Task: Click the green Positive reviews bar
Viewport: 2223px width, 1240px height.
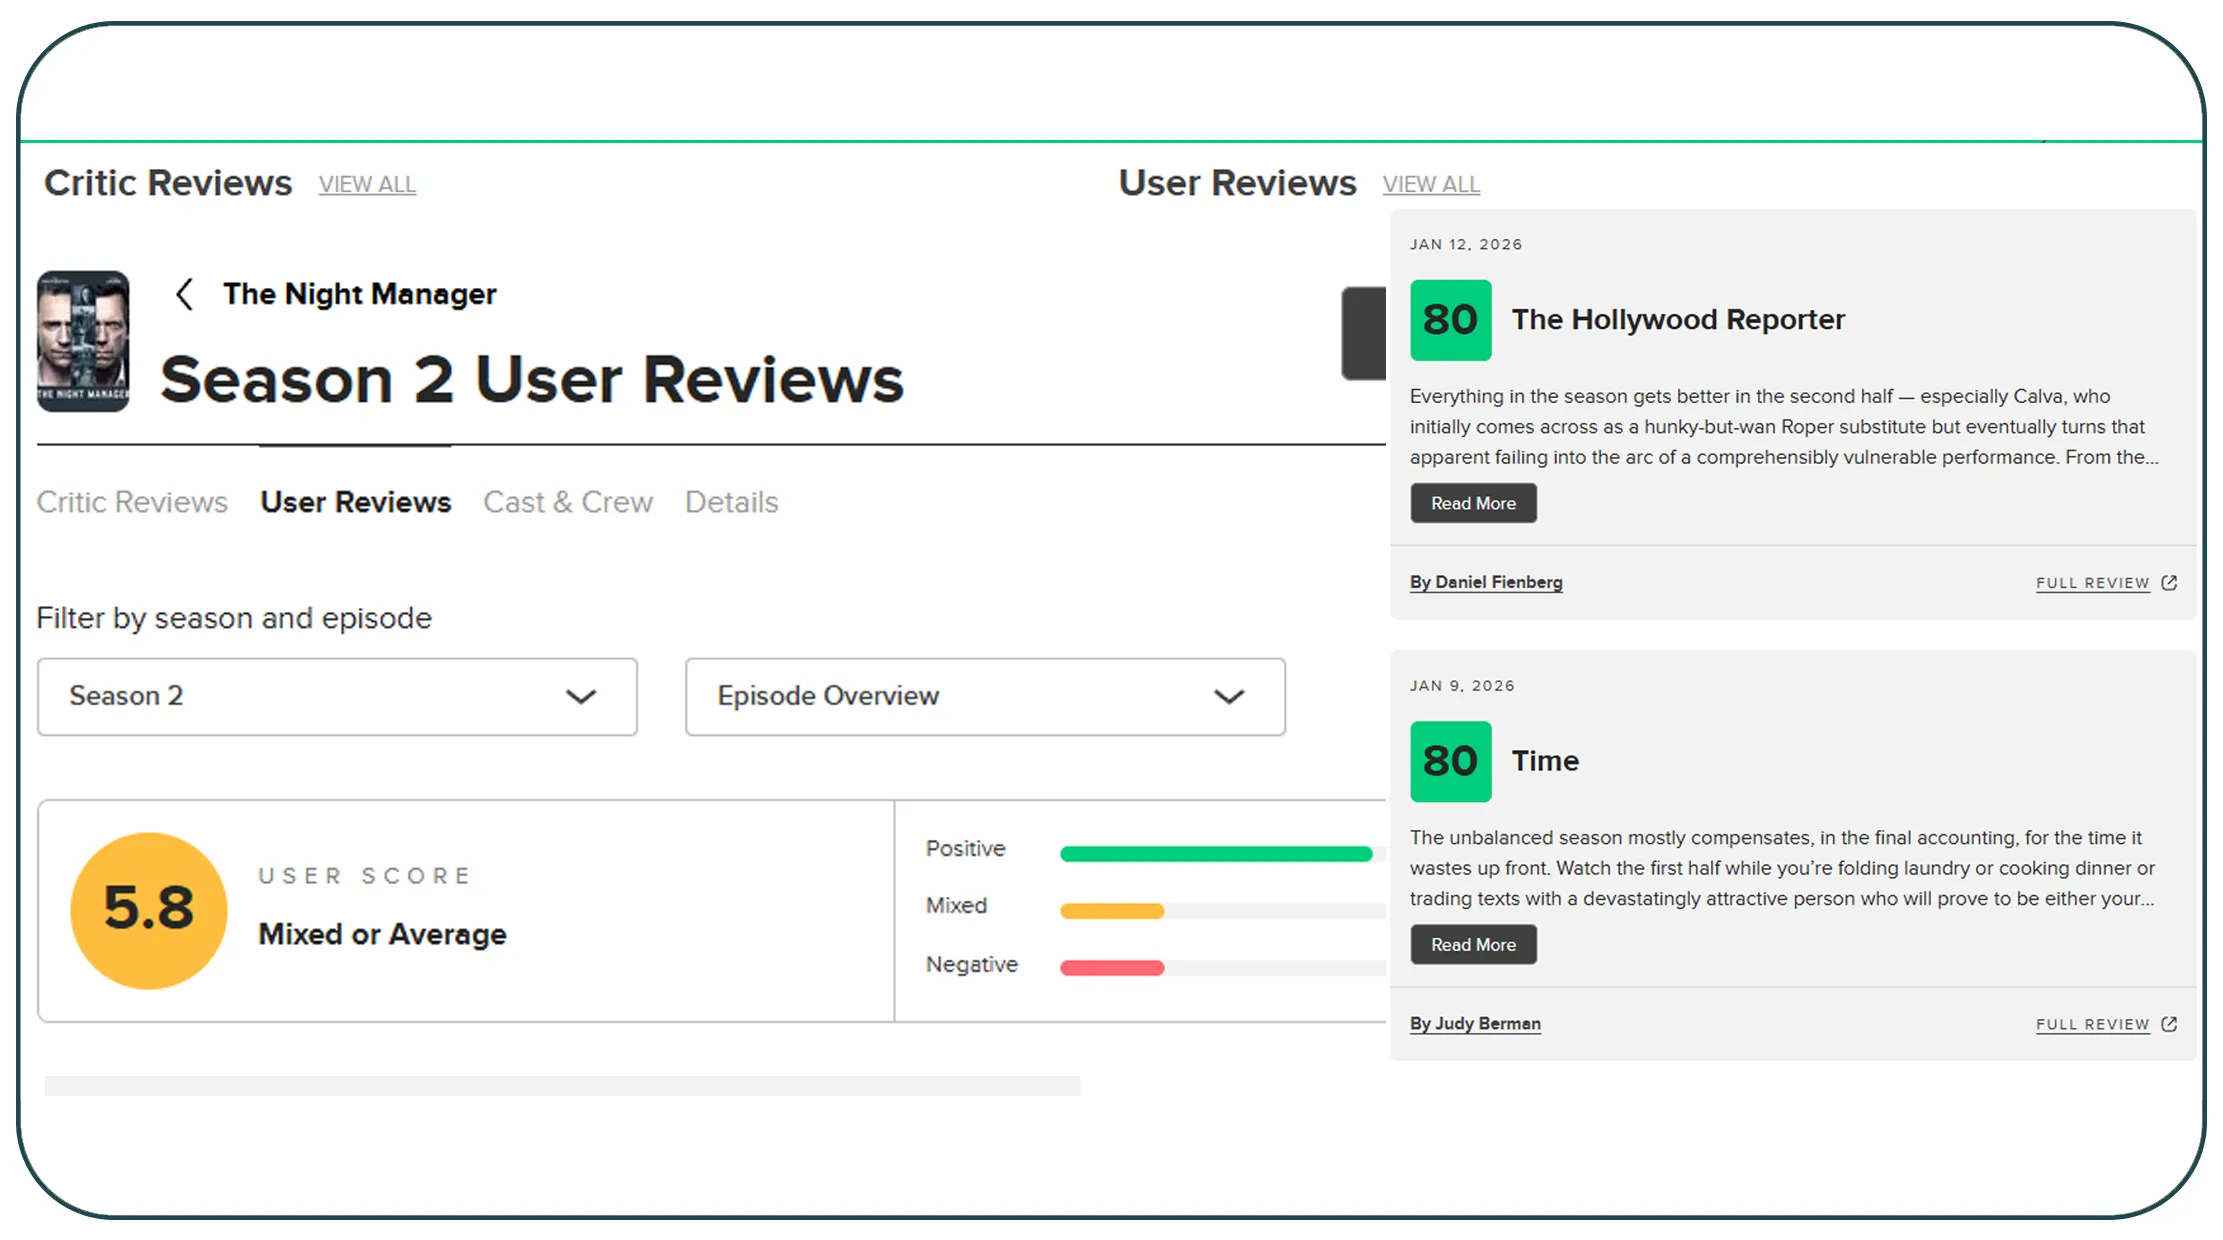Action: 1215,853
